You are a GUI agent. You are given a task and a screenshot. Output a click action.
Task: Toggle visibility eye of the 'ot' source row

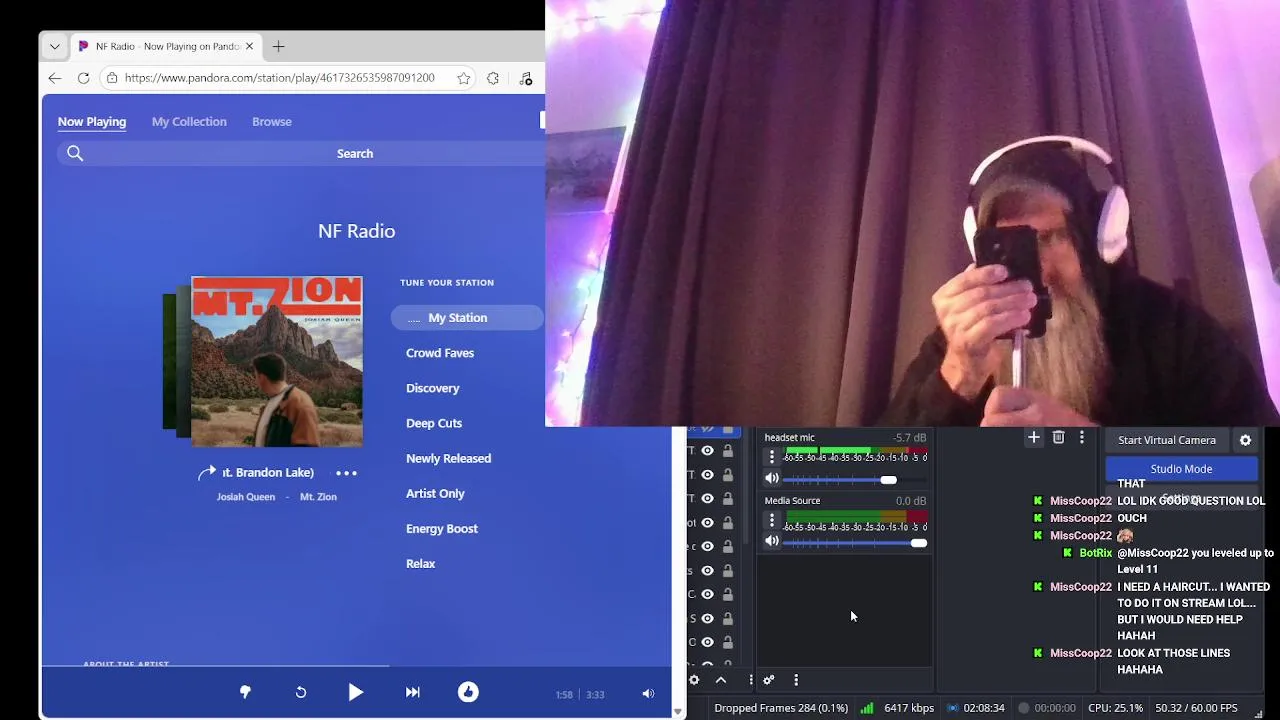[x=707, y=523]
